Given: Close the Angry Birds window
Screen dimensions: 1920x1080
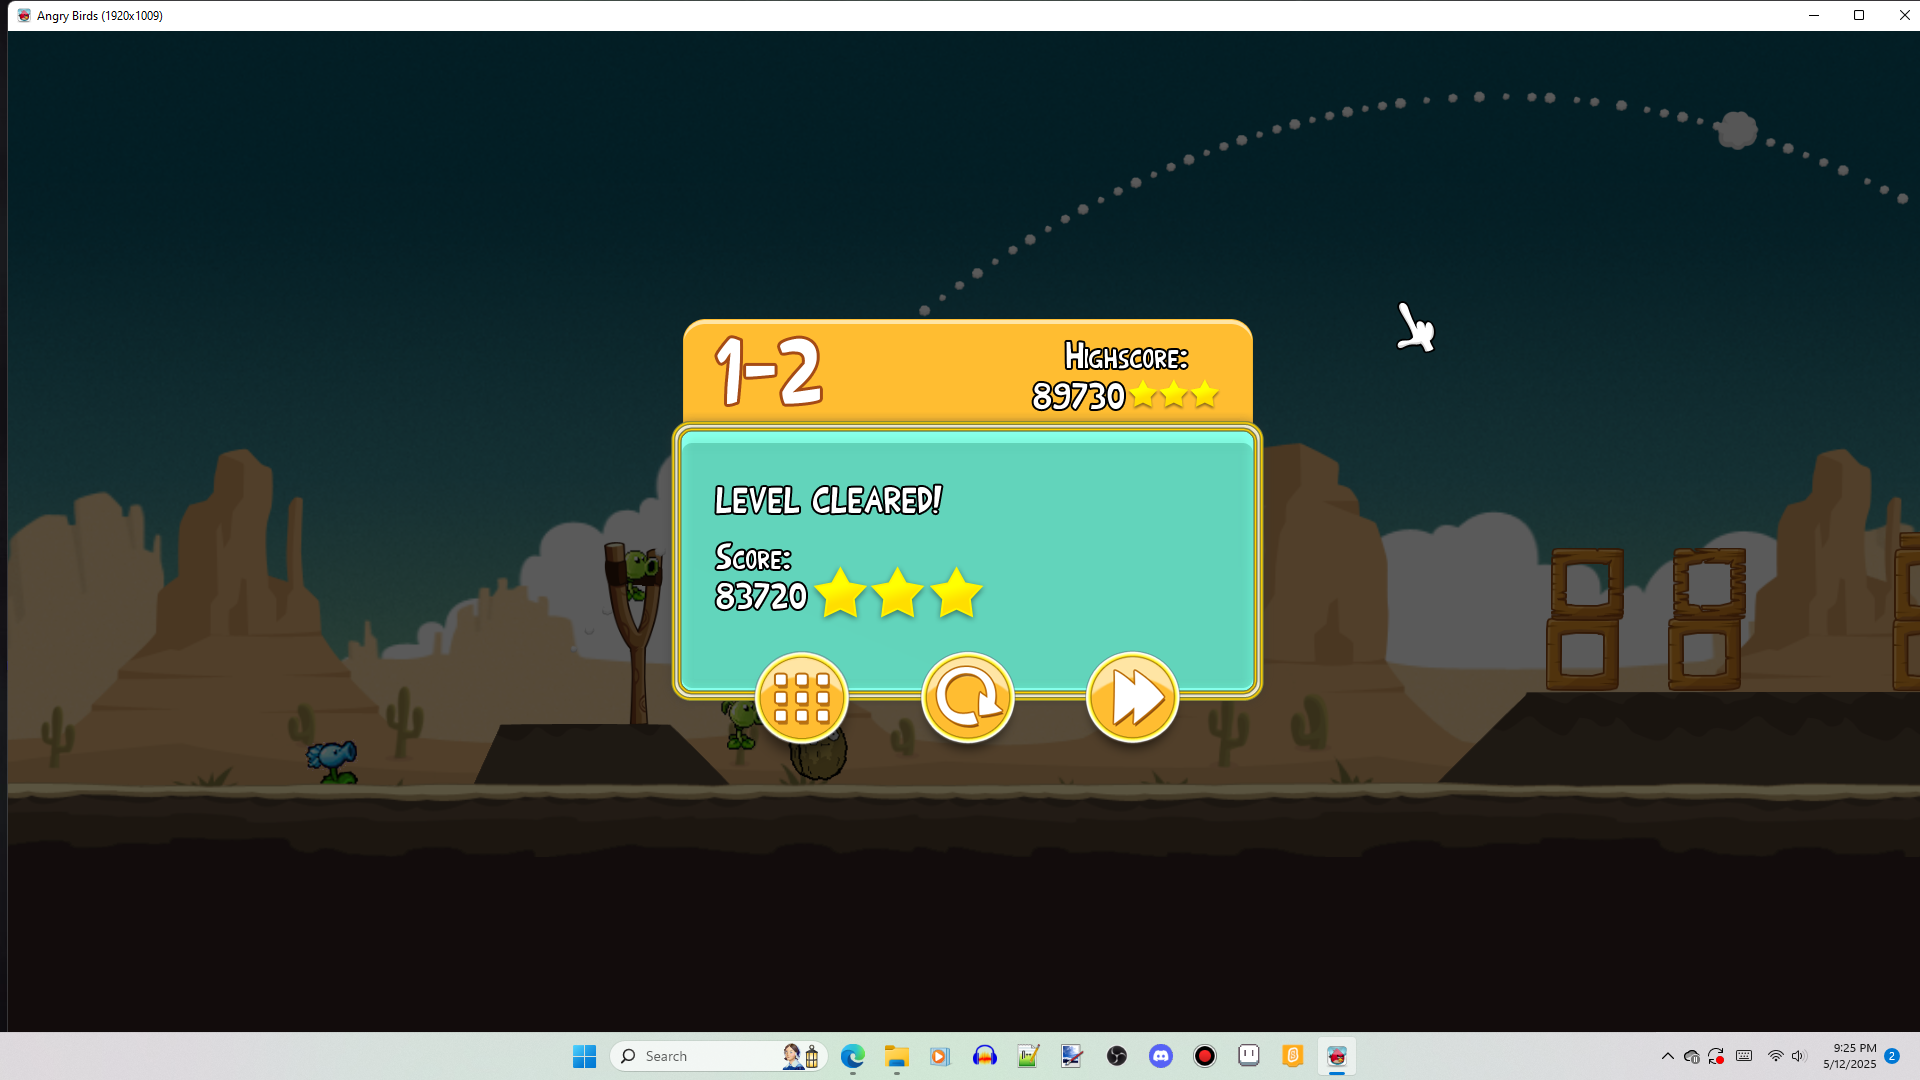Looking at the screenshot, I should click(x=1904, y=15).
